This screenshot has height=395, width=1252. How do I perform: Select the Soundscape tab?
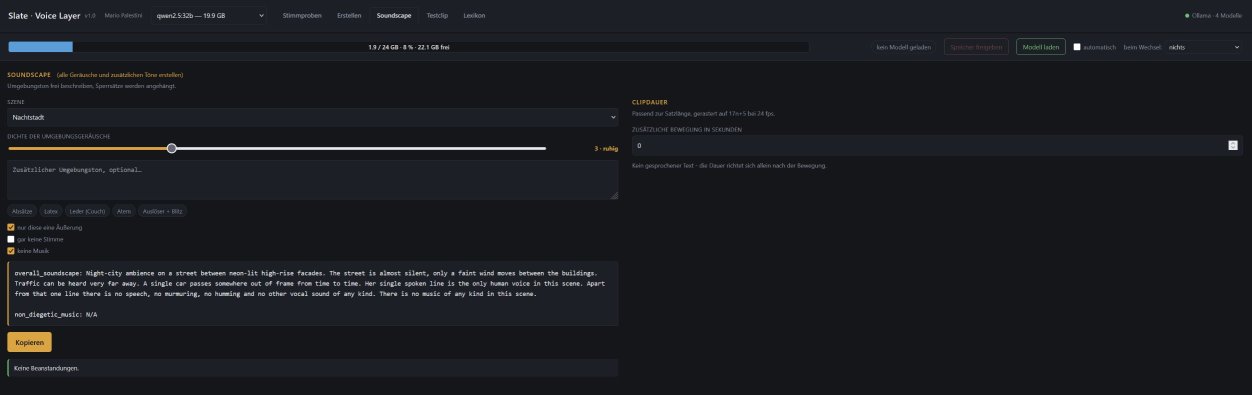[x=394, y=16]
